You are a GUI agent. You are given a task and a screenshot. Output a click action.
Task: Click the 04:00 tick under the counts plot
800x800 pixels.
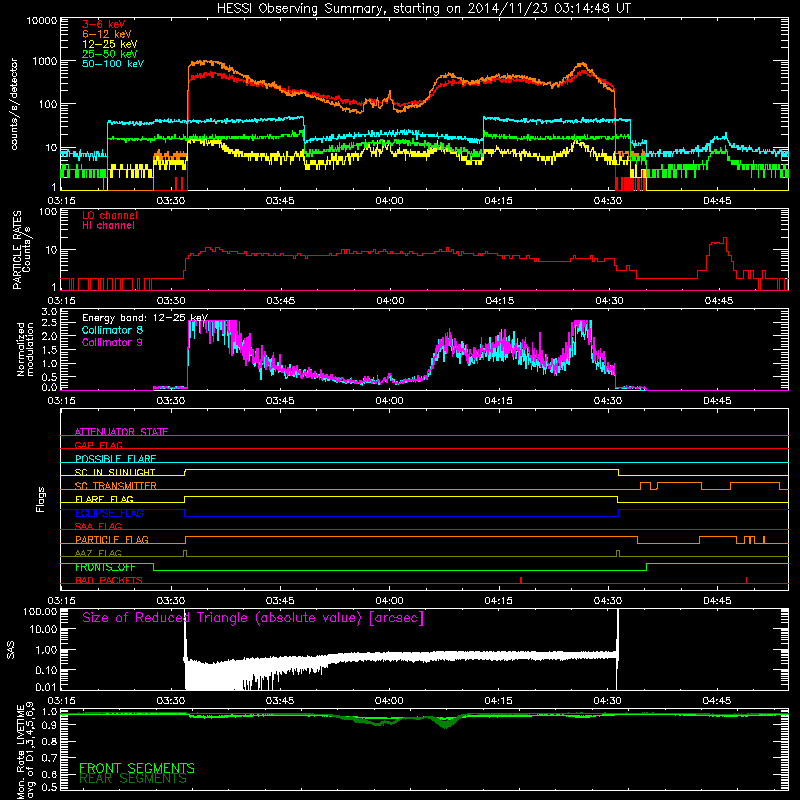tap(389, 201)
